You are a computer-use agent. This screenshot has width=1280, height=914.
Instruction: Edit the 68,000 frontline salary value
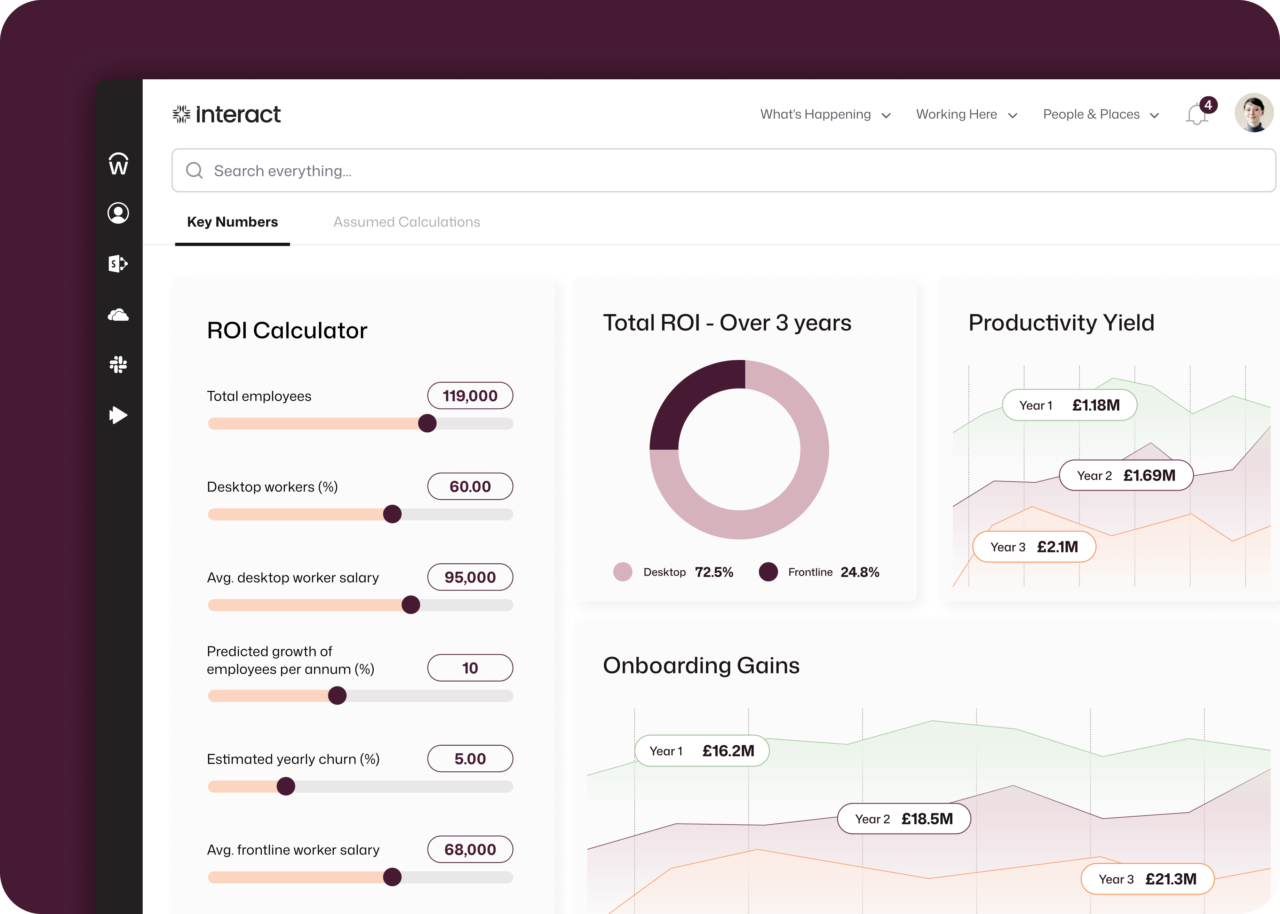470,850
